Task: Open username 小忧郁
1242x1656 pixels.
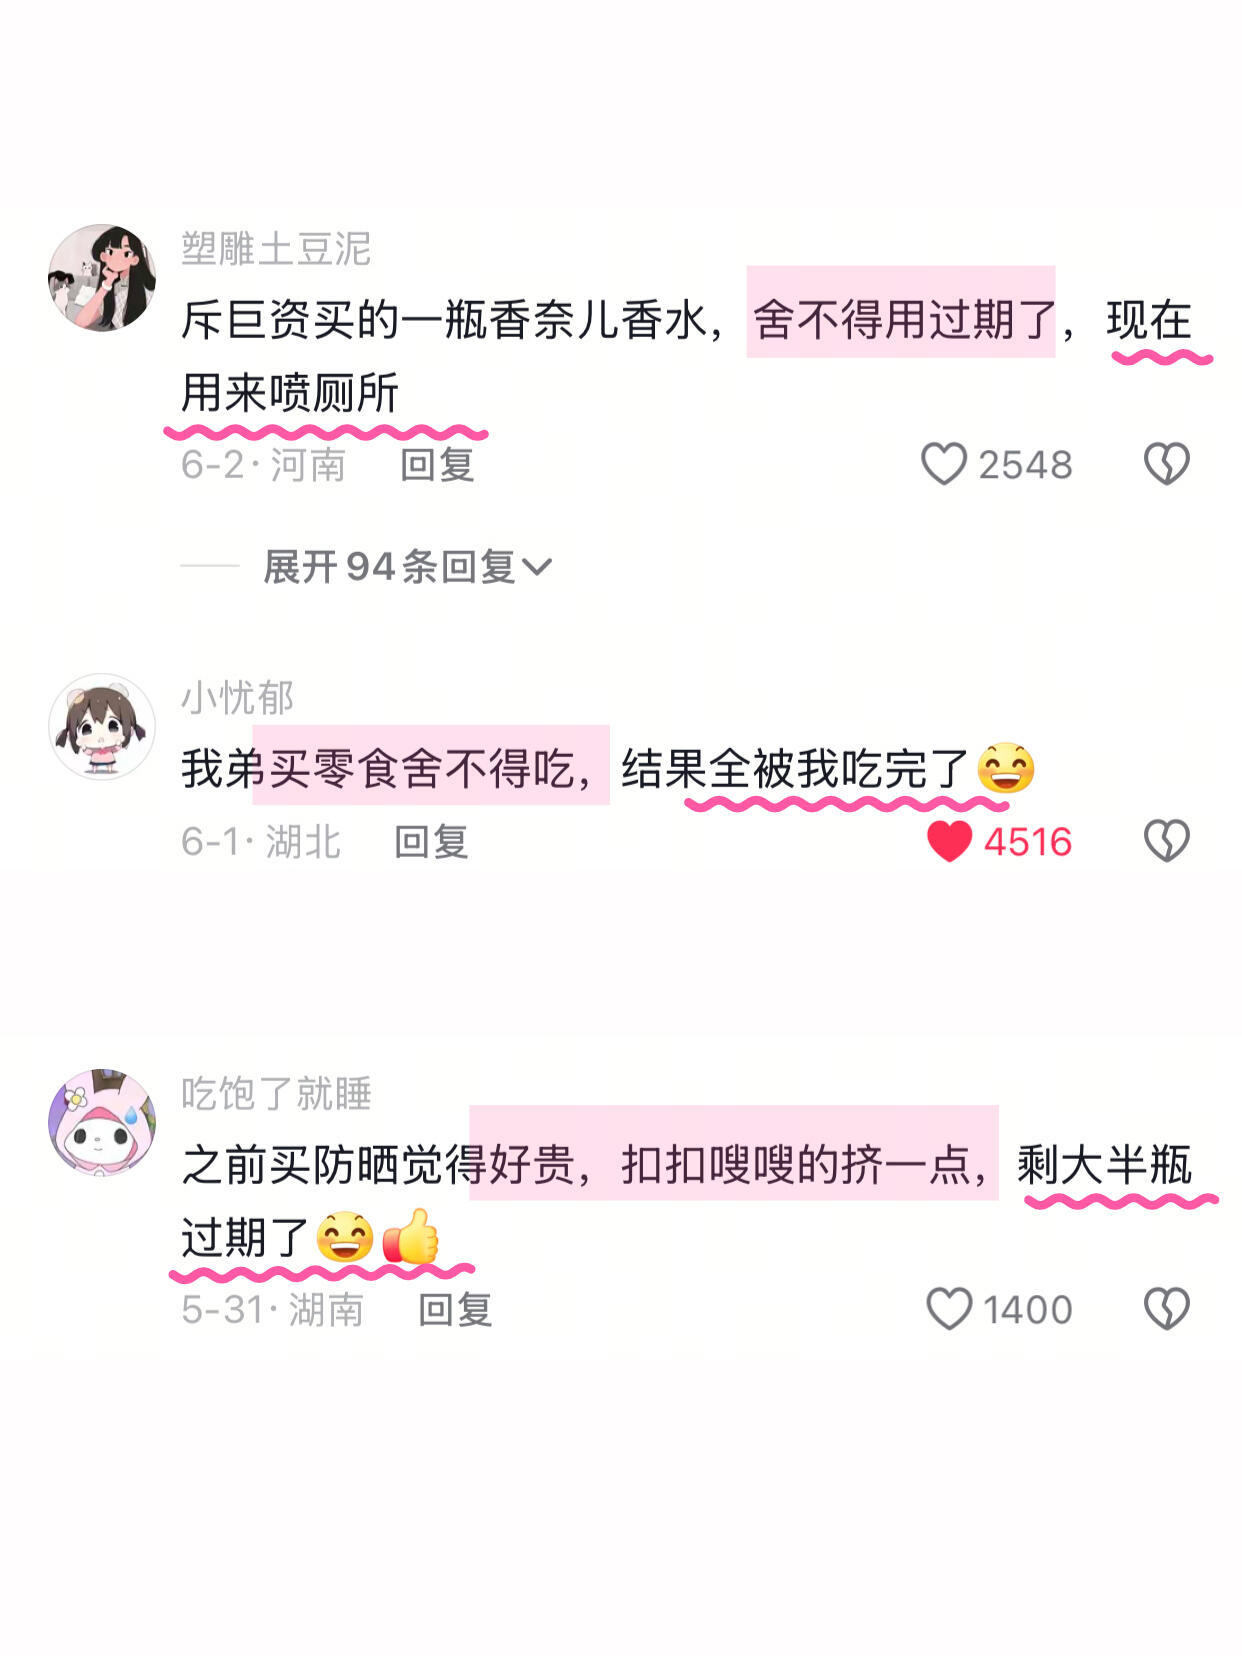Action: 238,697
